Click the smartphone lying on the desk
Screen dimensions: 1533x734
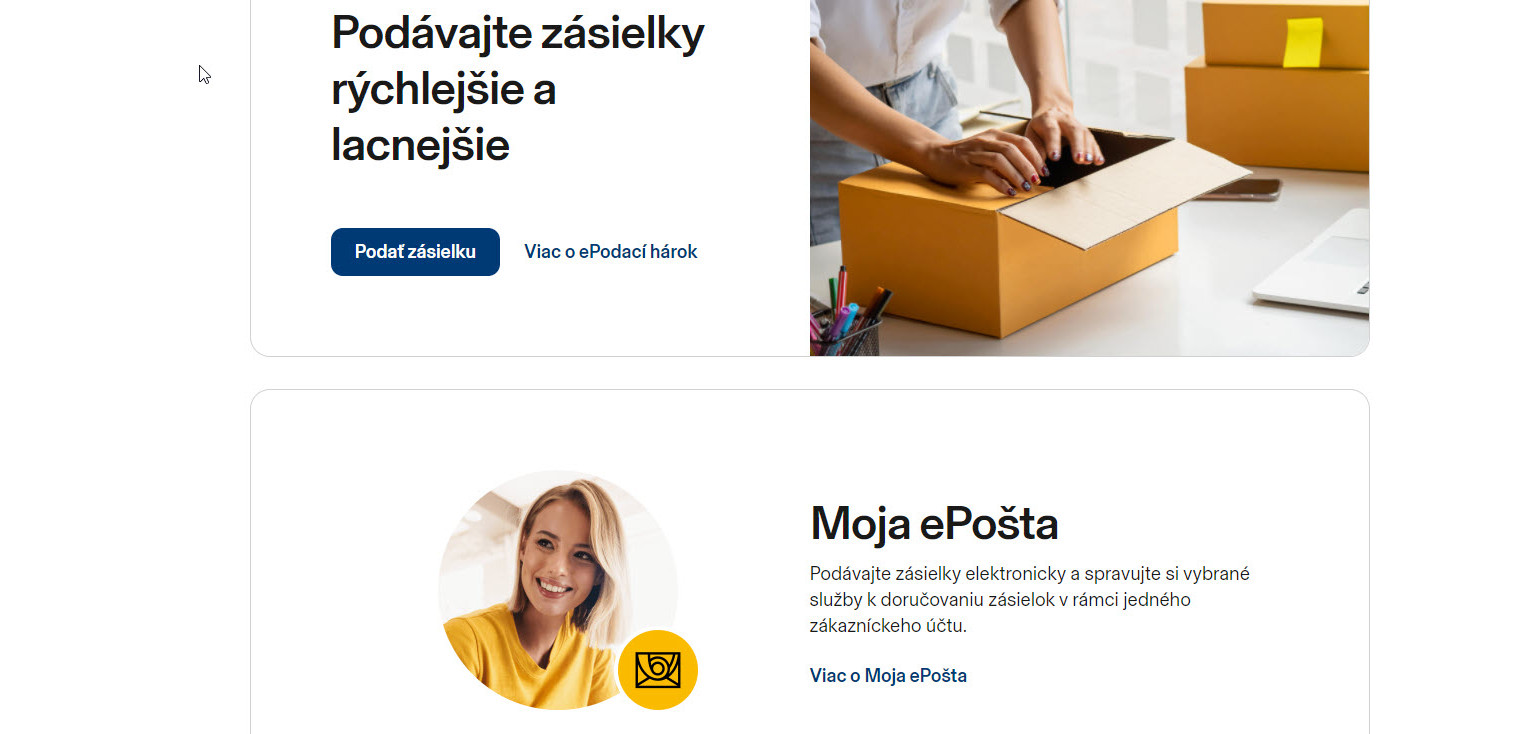1238,189
